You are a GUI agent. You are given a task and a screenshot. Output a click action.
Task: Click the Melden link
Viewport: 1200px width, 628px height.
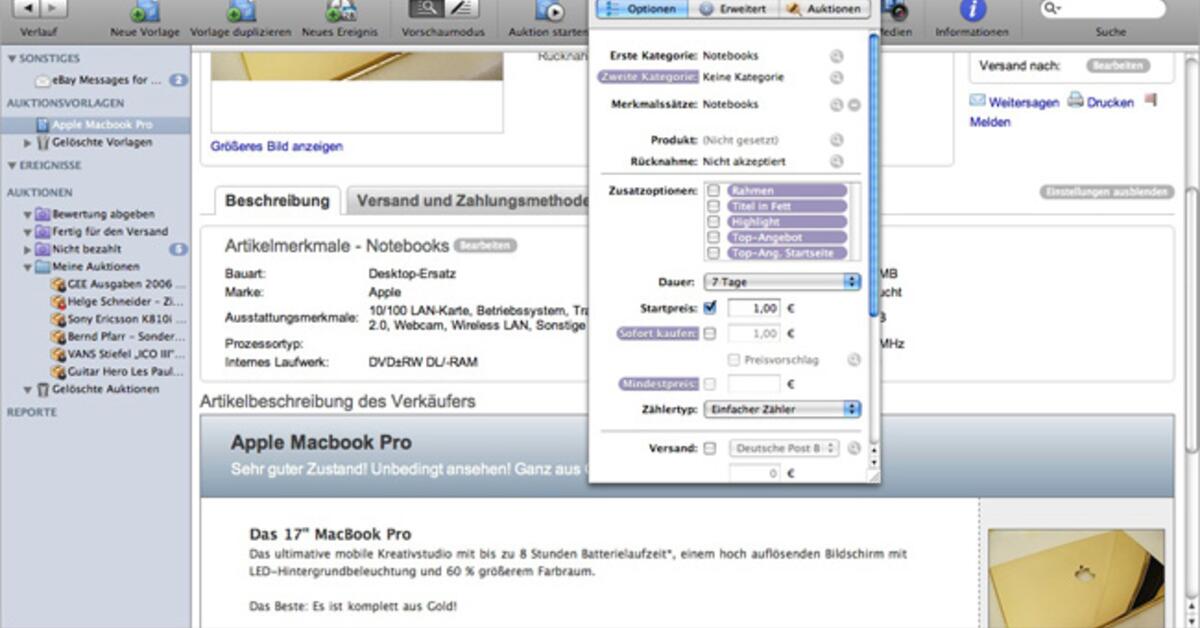[990, 122]
